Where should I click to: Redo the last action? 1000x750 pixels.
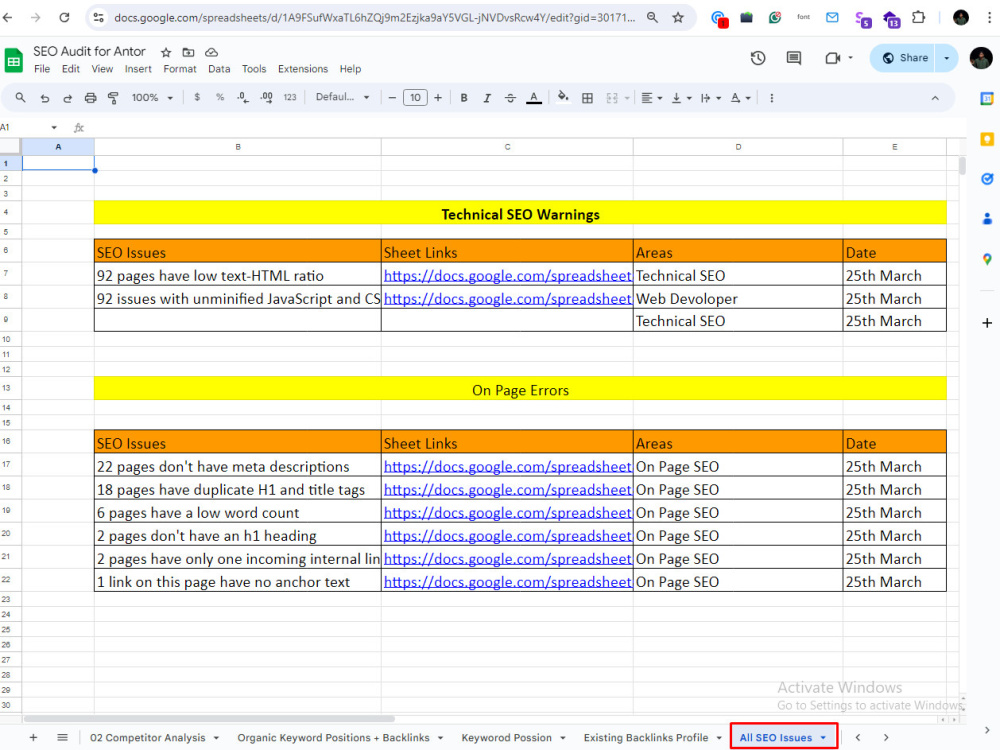(67, 98)
